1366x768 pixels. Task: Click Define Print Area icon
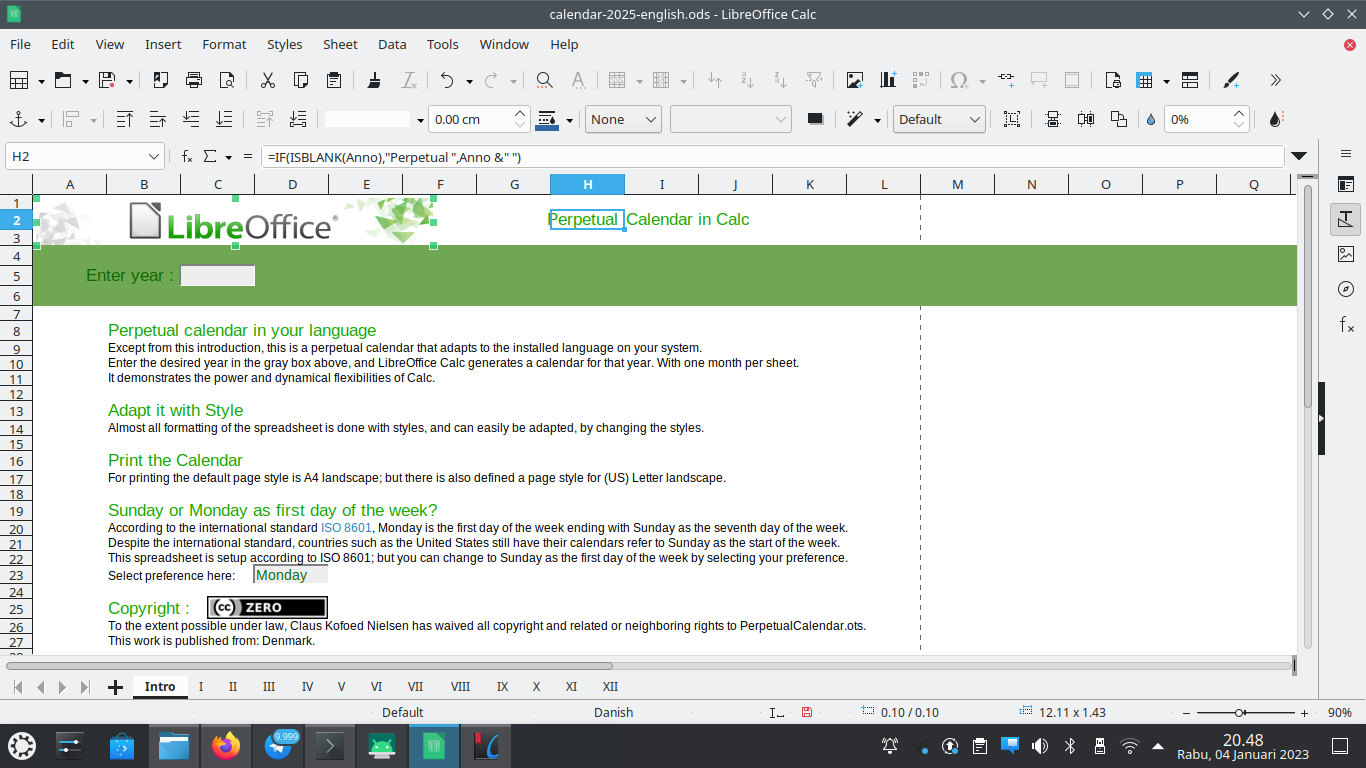click(x=1113, y=80)
